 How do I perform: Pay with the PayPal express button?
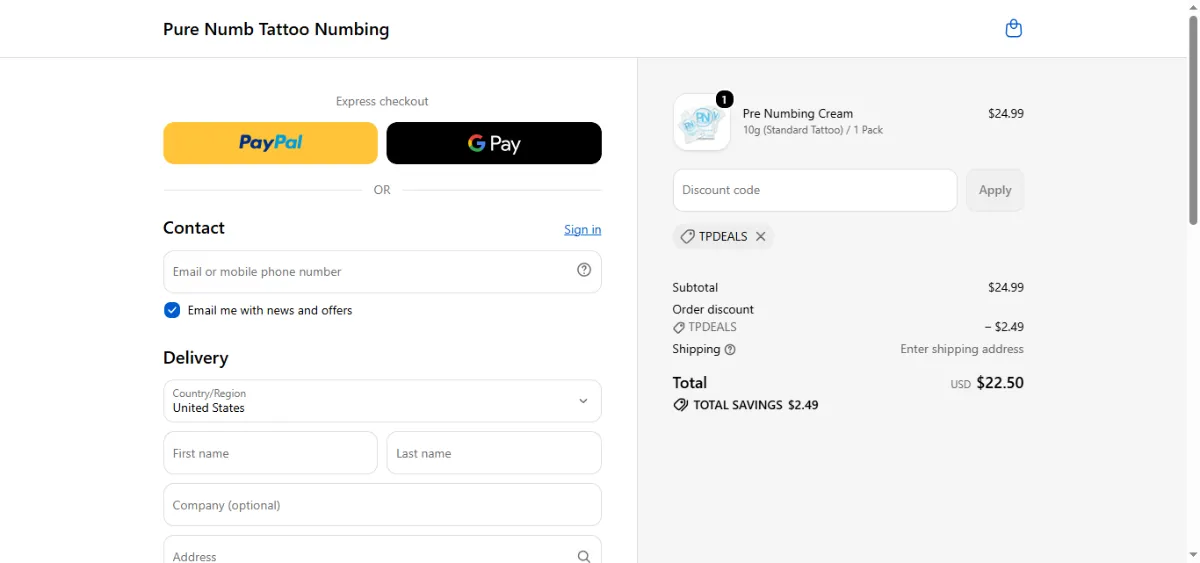pos(270,143)
